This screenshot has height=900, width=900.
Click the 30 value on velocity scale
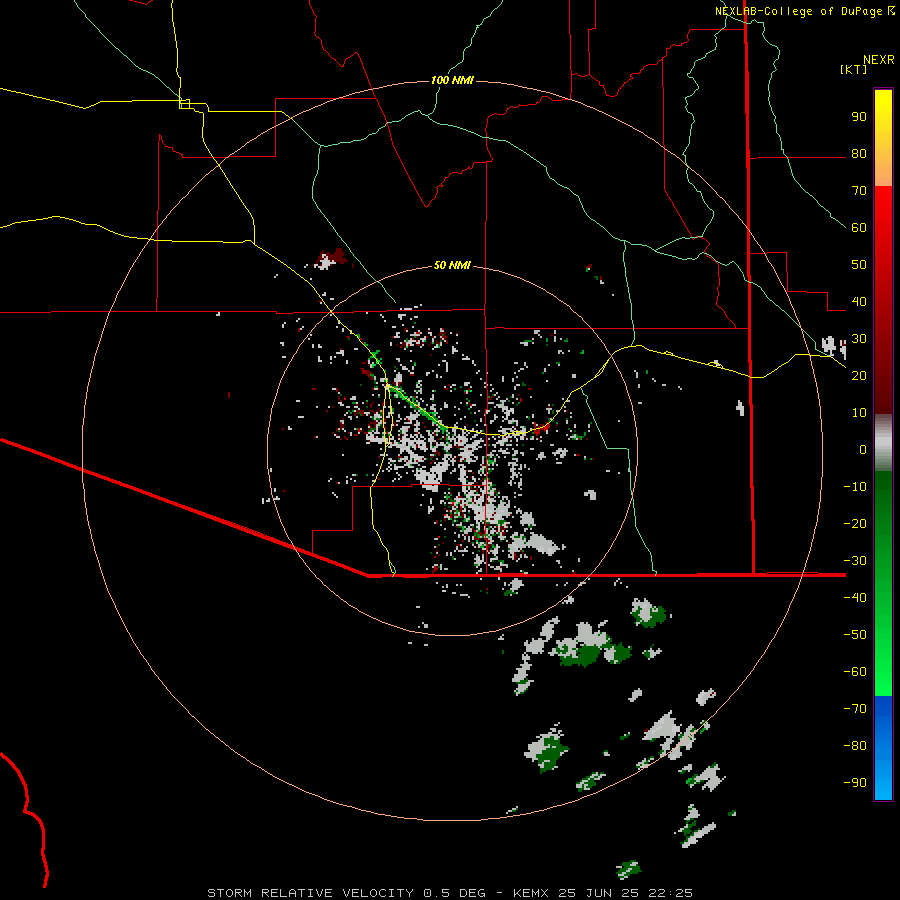[859, 339]
